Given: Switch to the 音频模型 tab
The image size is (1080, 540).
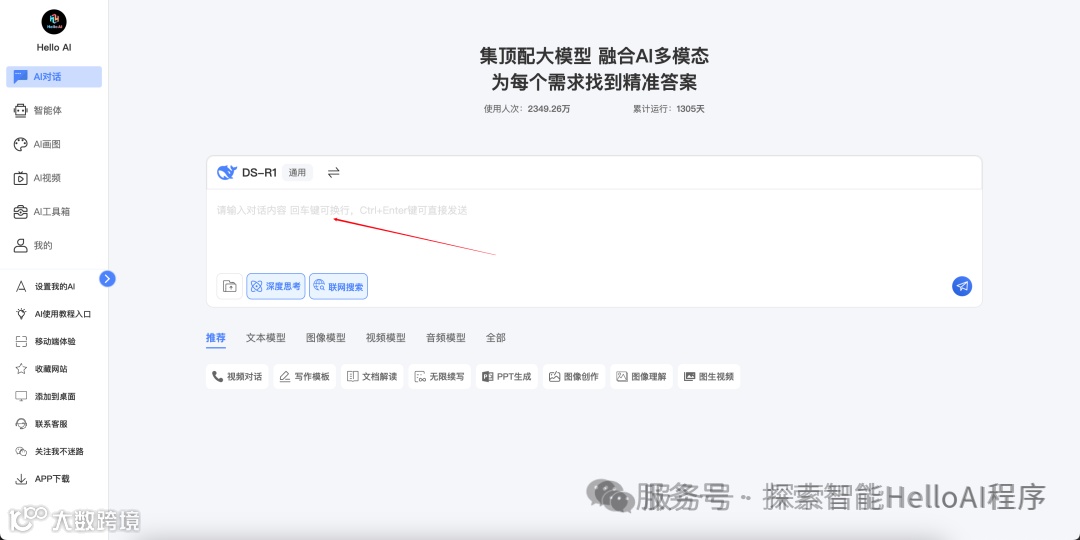Looking at the screenshot, I should click(446, 338).
